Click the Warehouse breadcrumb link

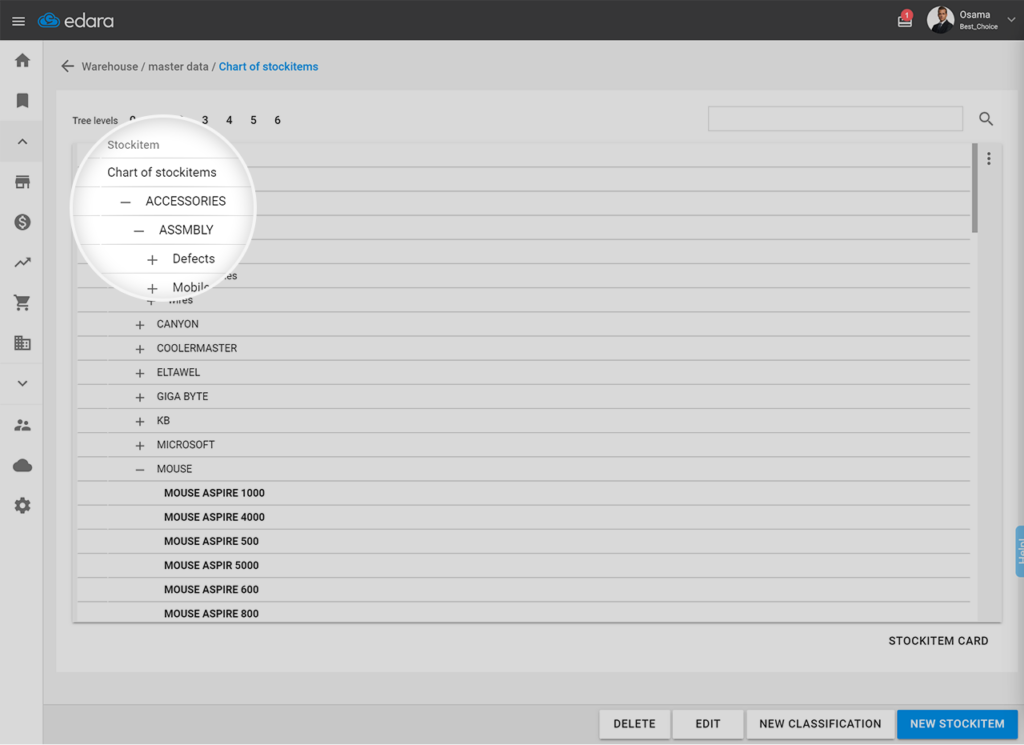(x=110, y=67)
